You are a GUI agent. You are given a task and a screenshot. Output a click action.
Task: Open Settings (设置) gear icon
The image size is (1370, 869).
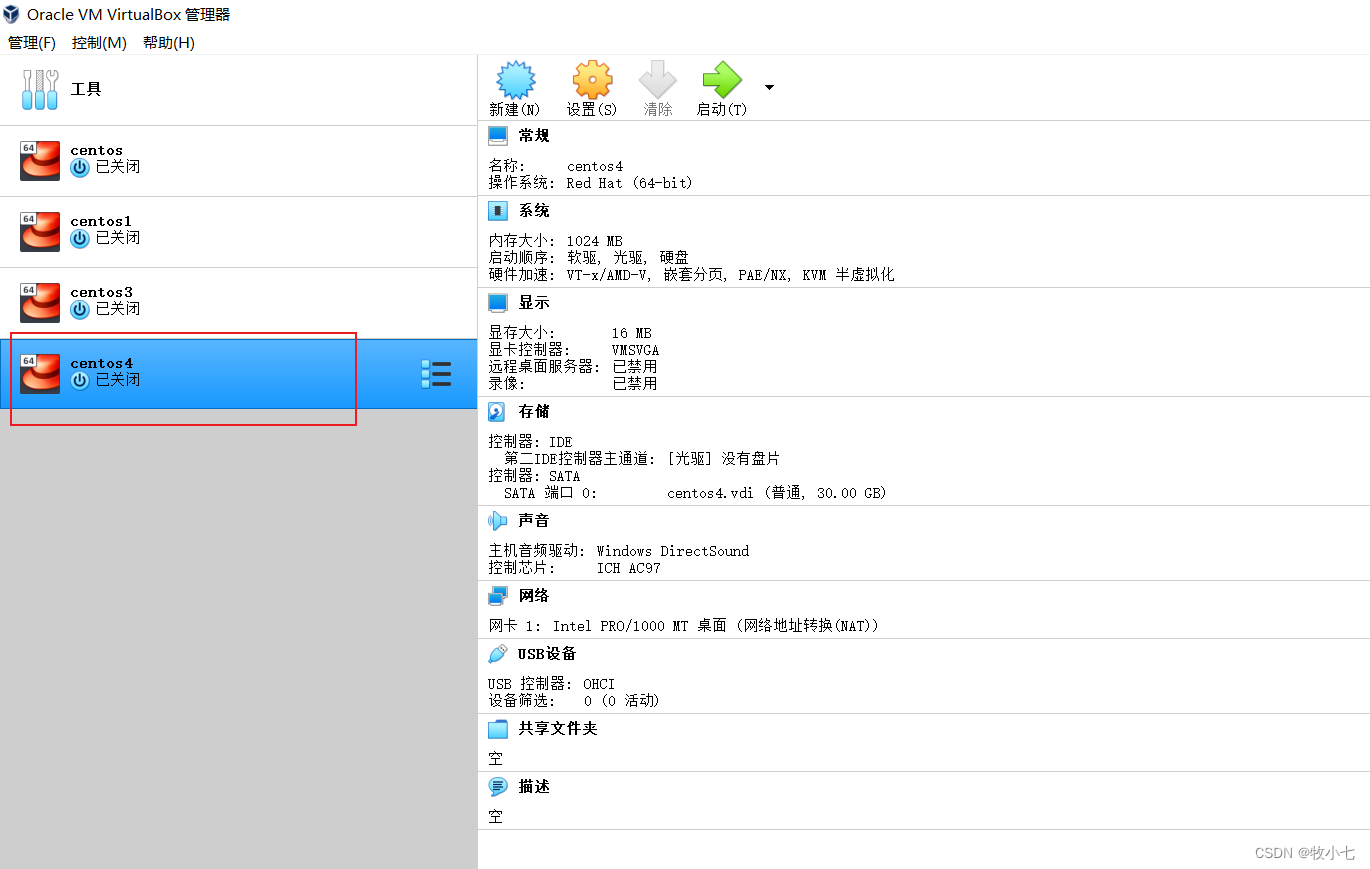(592, 80)
